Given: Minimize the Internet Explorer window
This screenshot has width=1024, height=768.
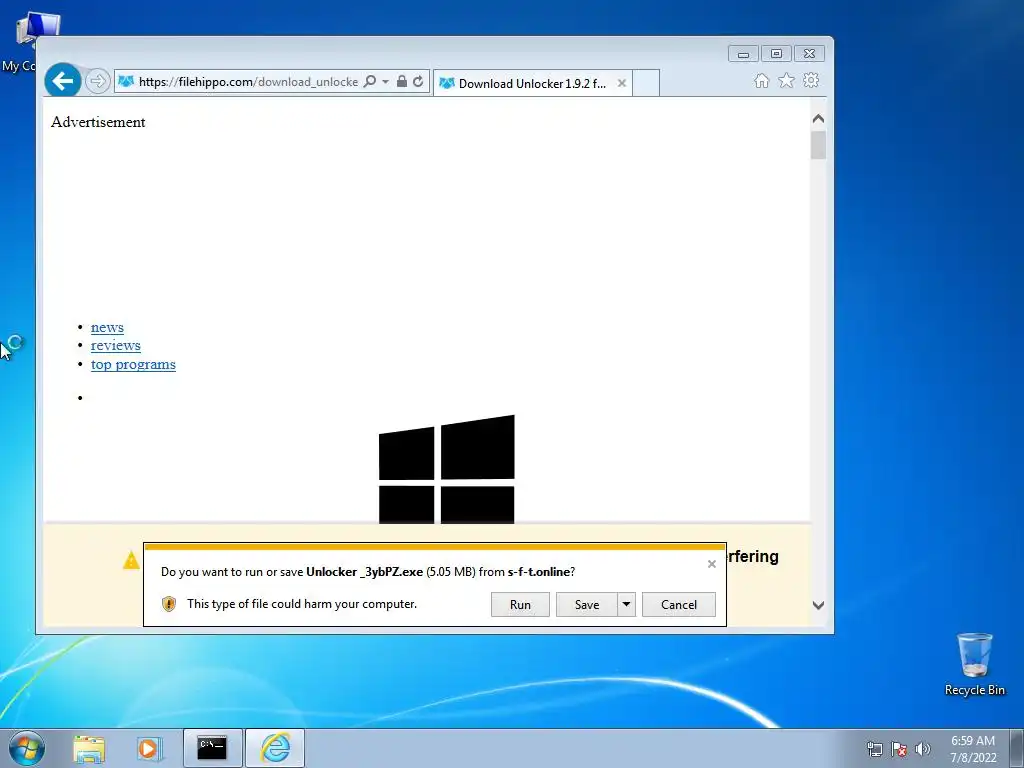Looking at the screenshot, I should [743, 54].
